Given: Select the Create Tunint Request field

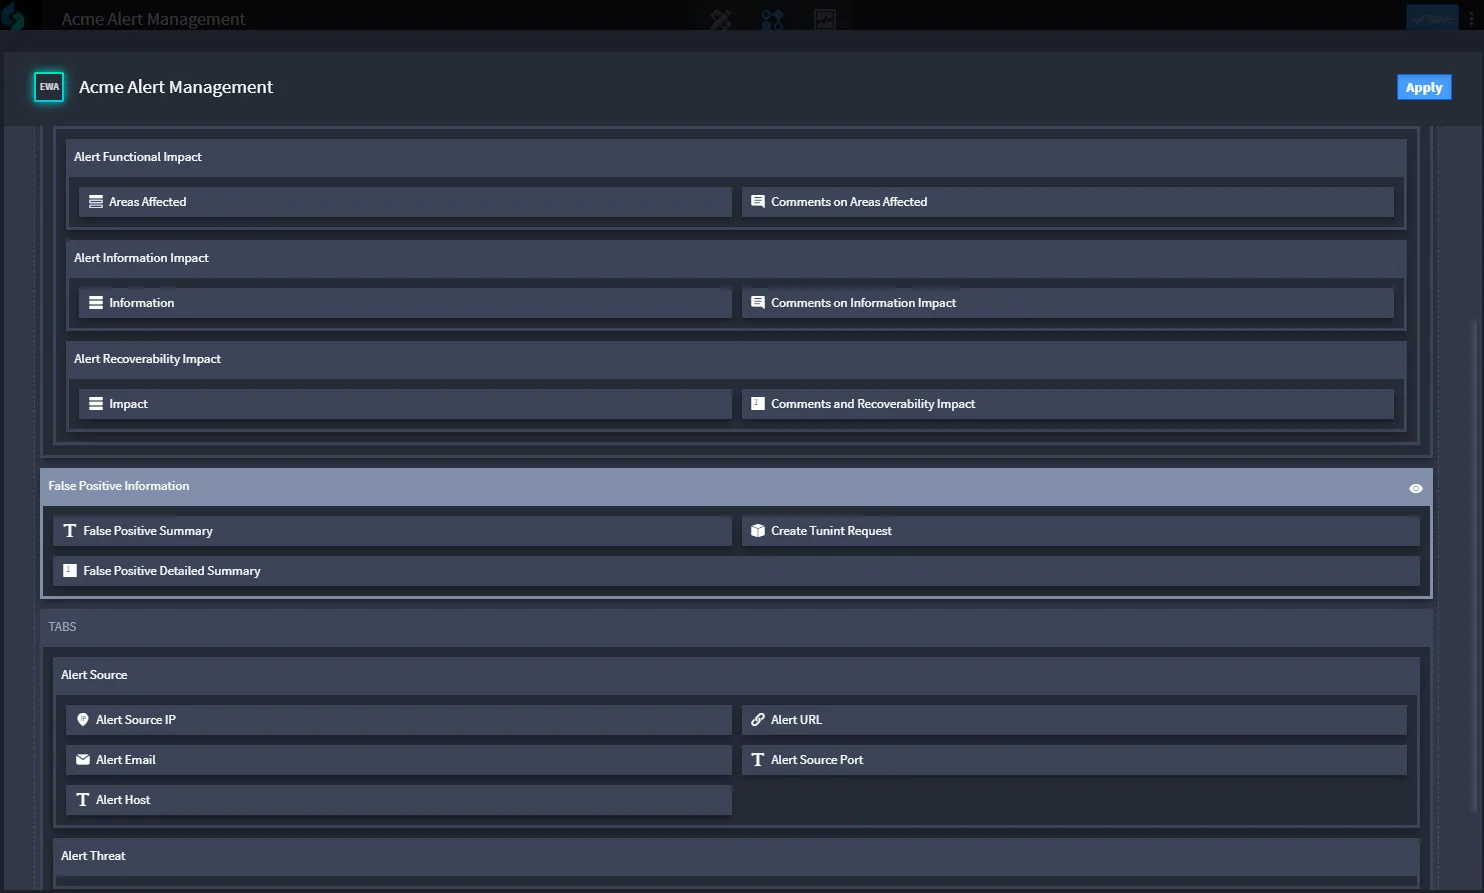Looking at the screenshot, I should tap(1081, 531).
